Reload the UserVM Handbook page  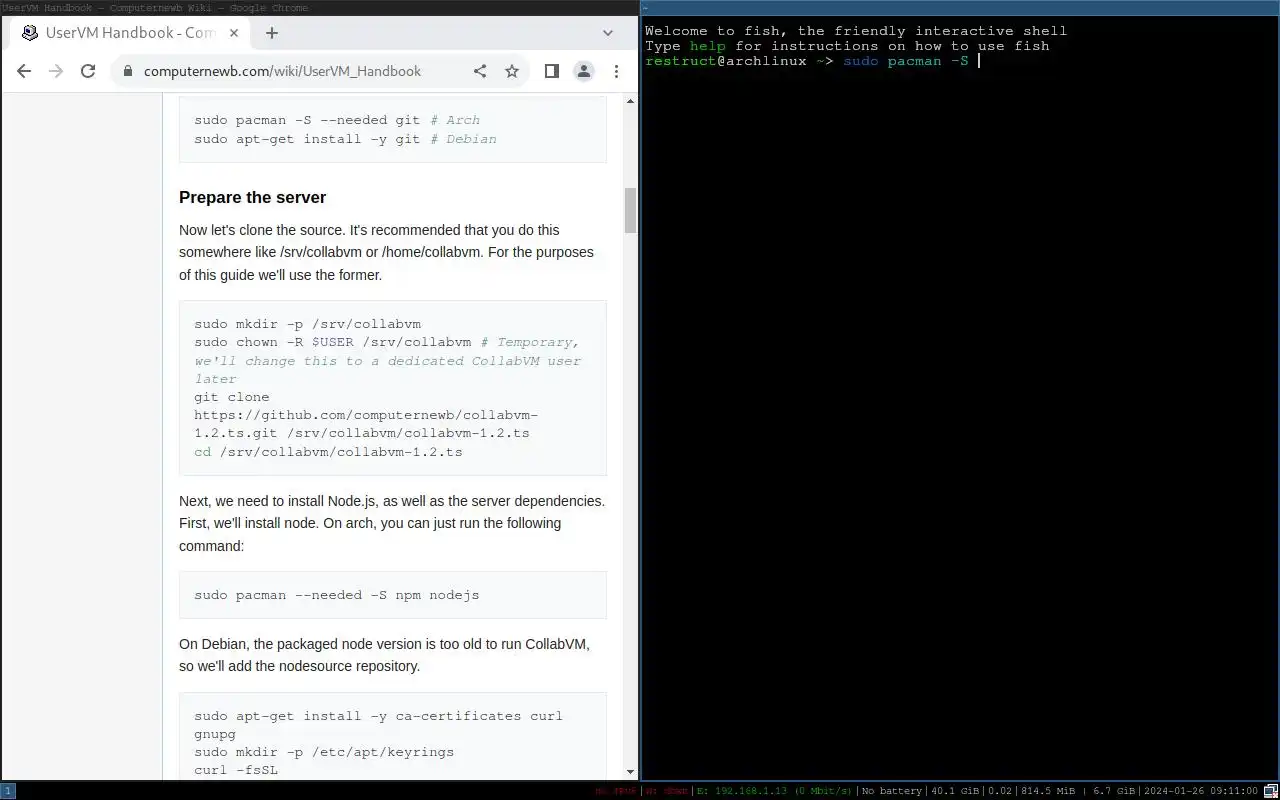[88, 71]
